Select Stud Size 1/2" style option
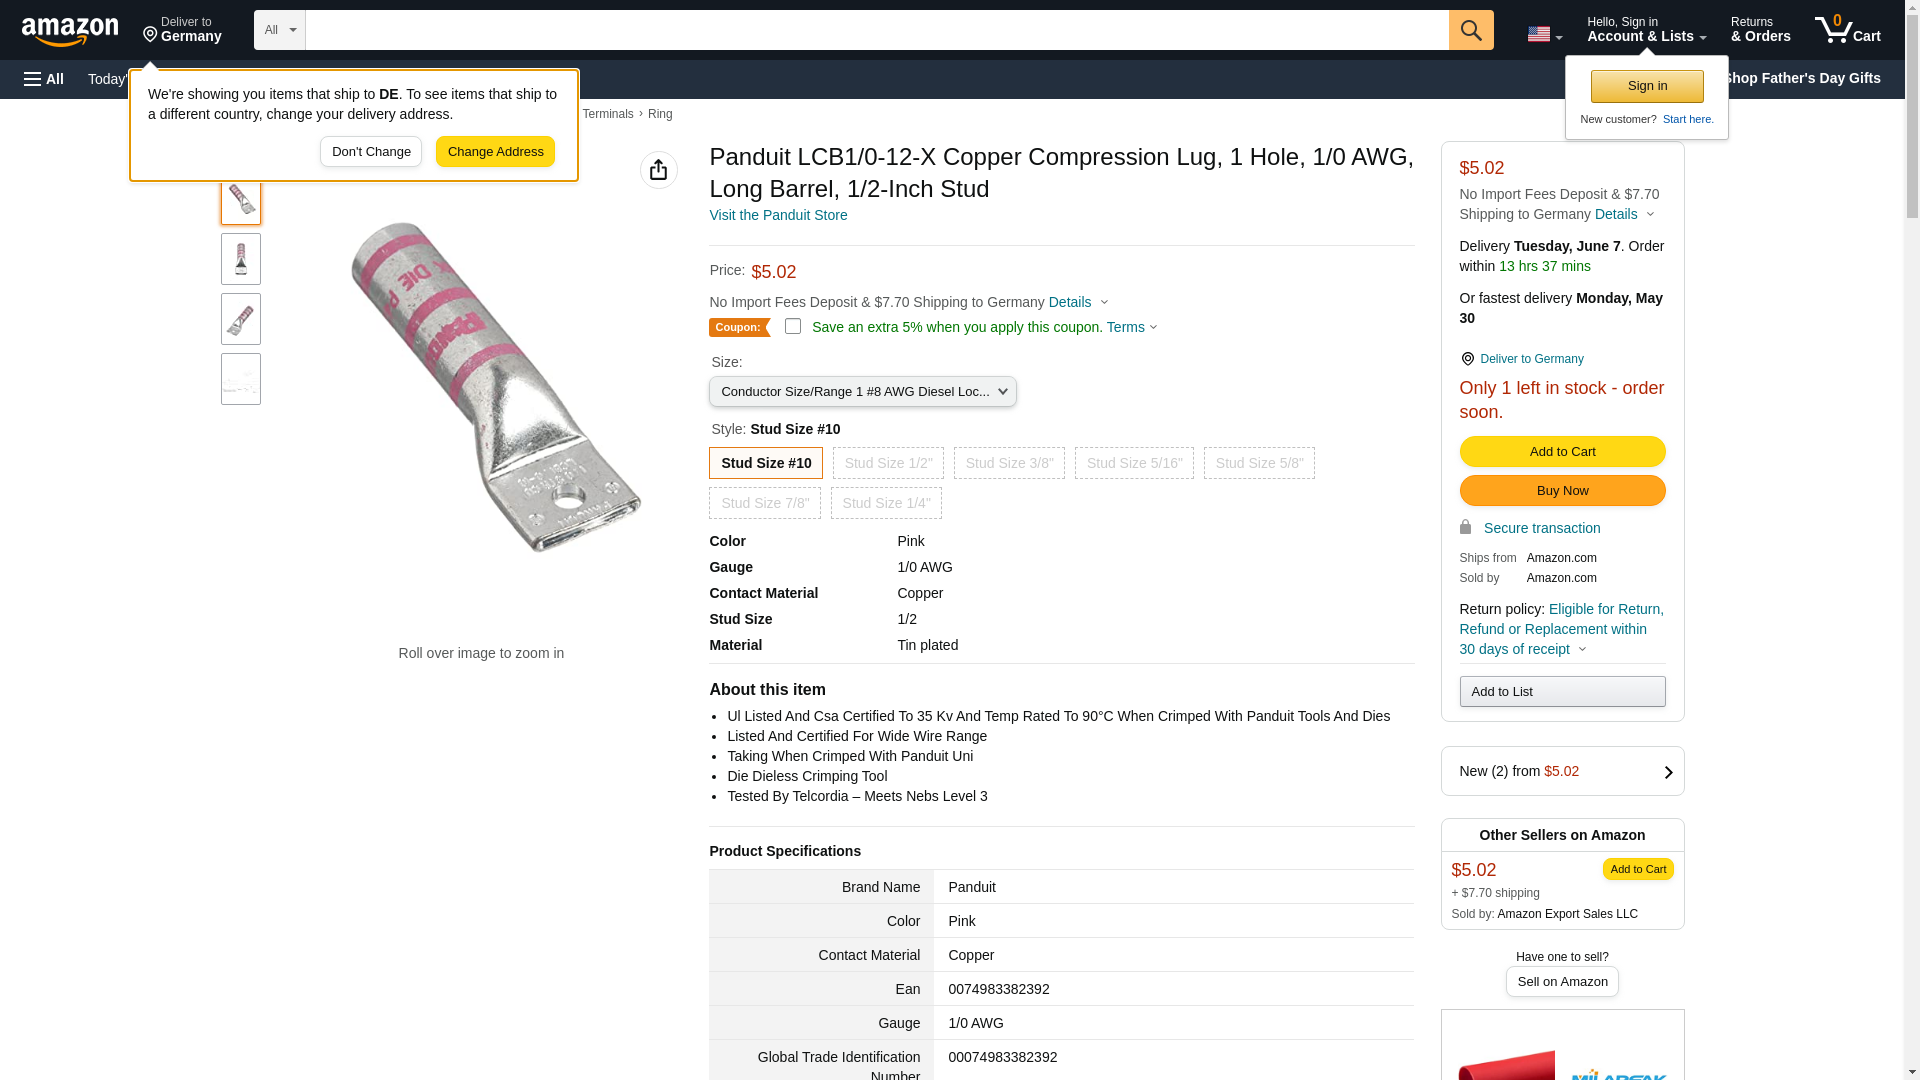The image size is (1920, 1080). [887, 463]
